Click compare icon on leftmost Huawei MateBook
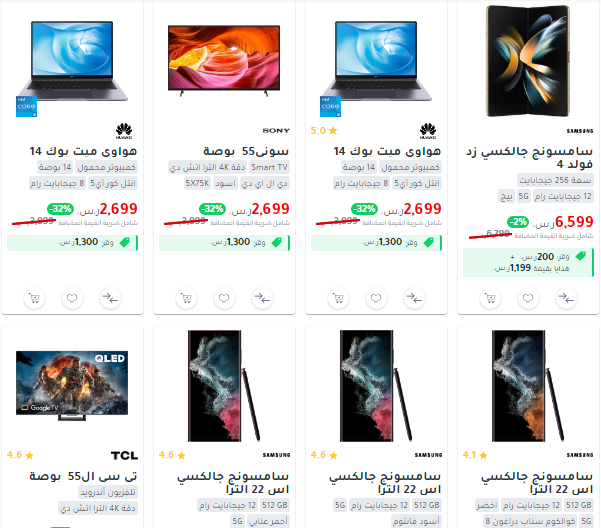 (110, 298)
